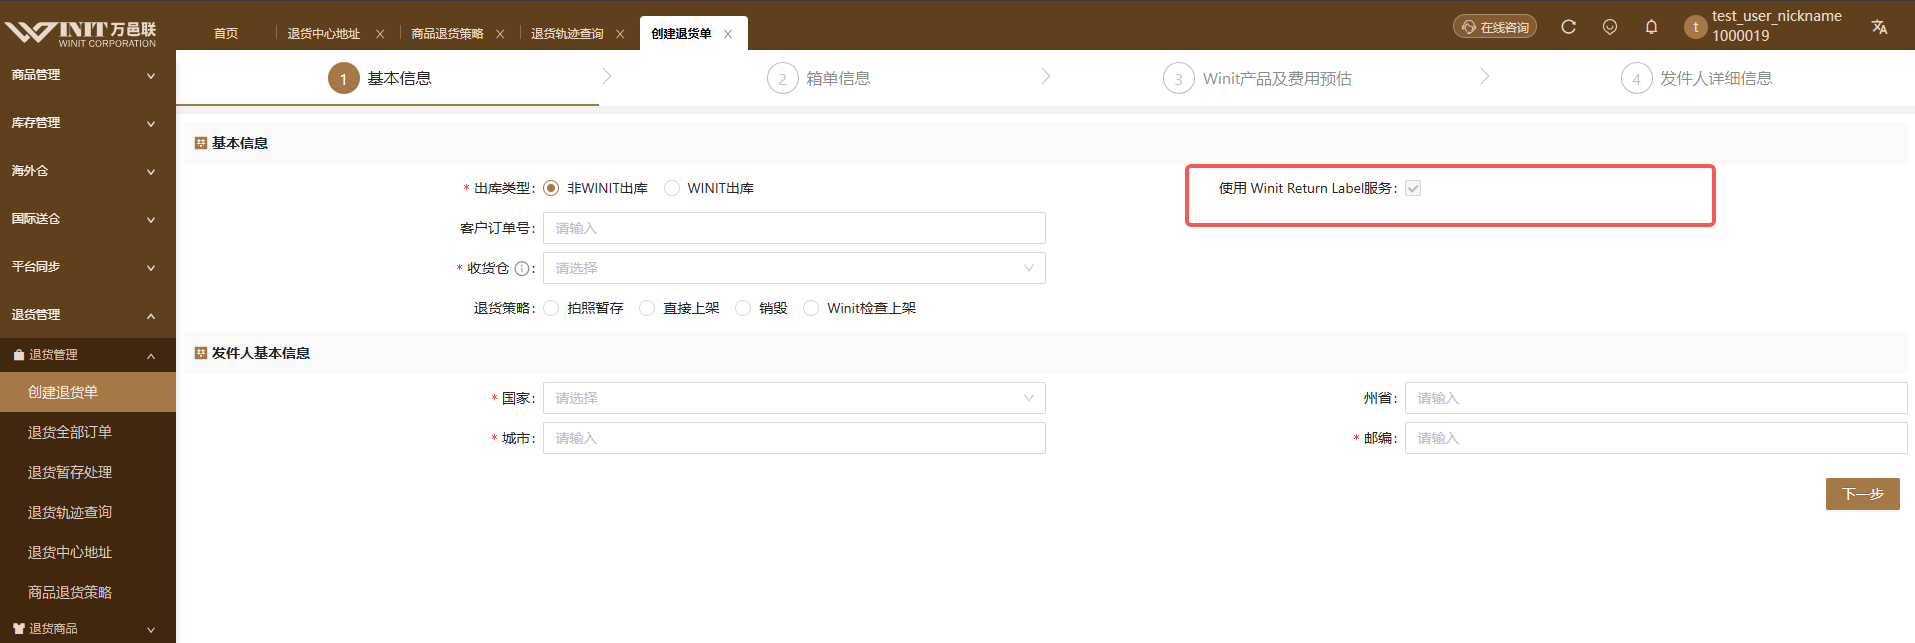The image size is (1915, 643).
Task: Open the 收货仓 dropdown
Action: point(794,268)
